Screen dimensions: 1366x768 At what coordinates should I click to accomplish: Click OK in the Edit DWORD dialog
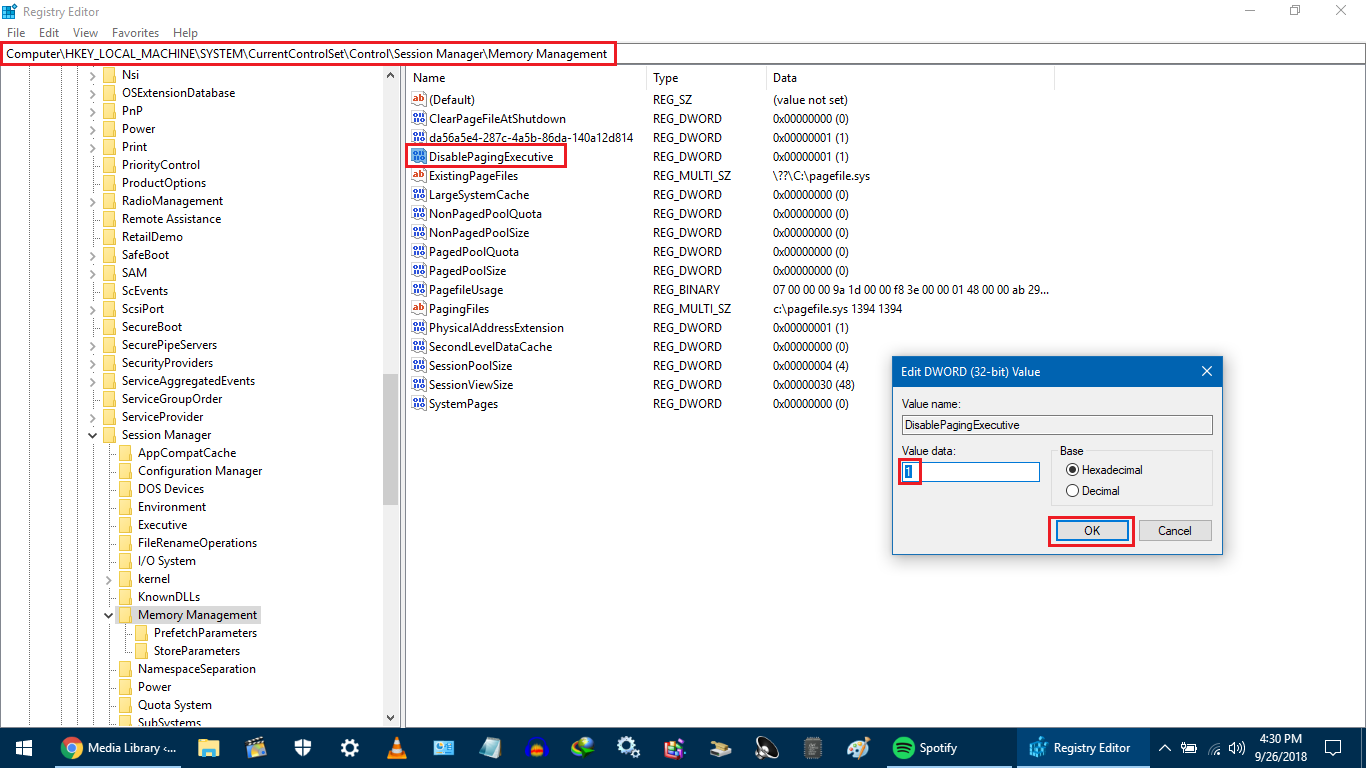(x=1091, y=531)
